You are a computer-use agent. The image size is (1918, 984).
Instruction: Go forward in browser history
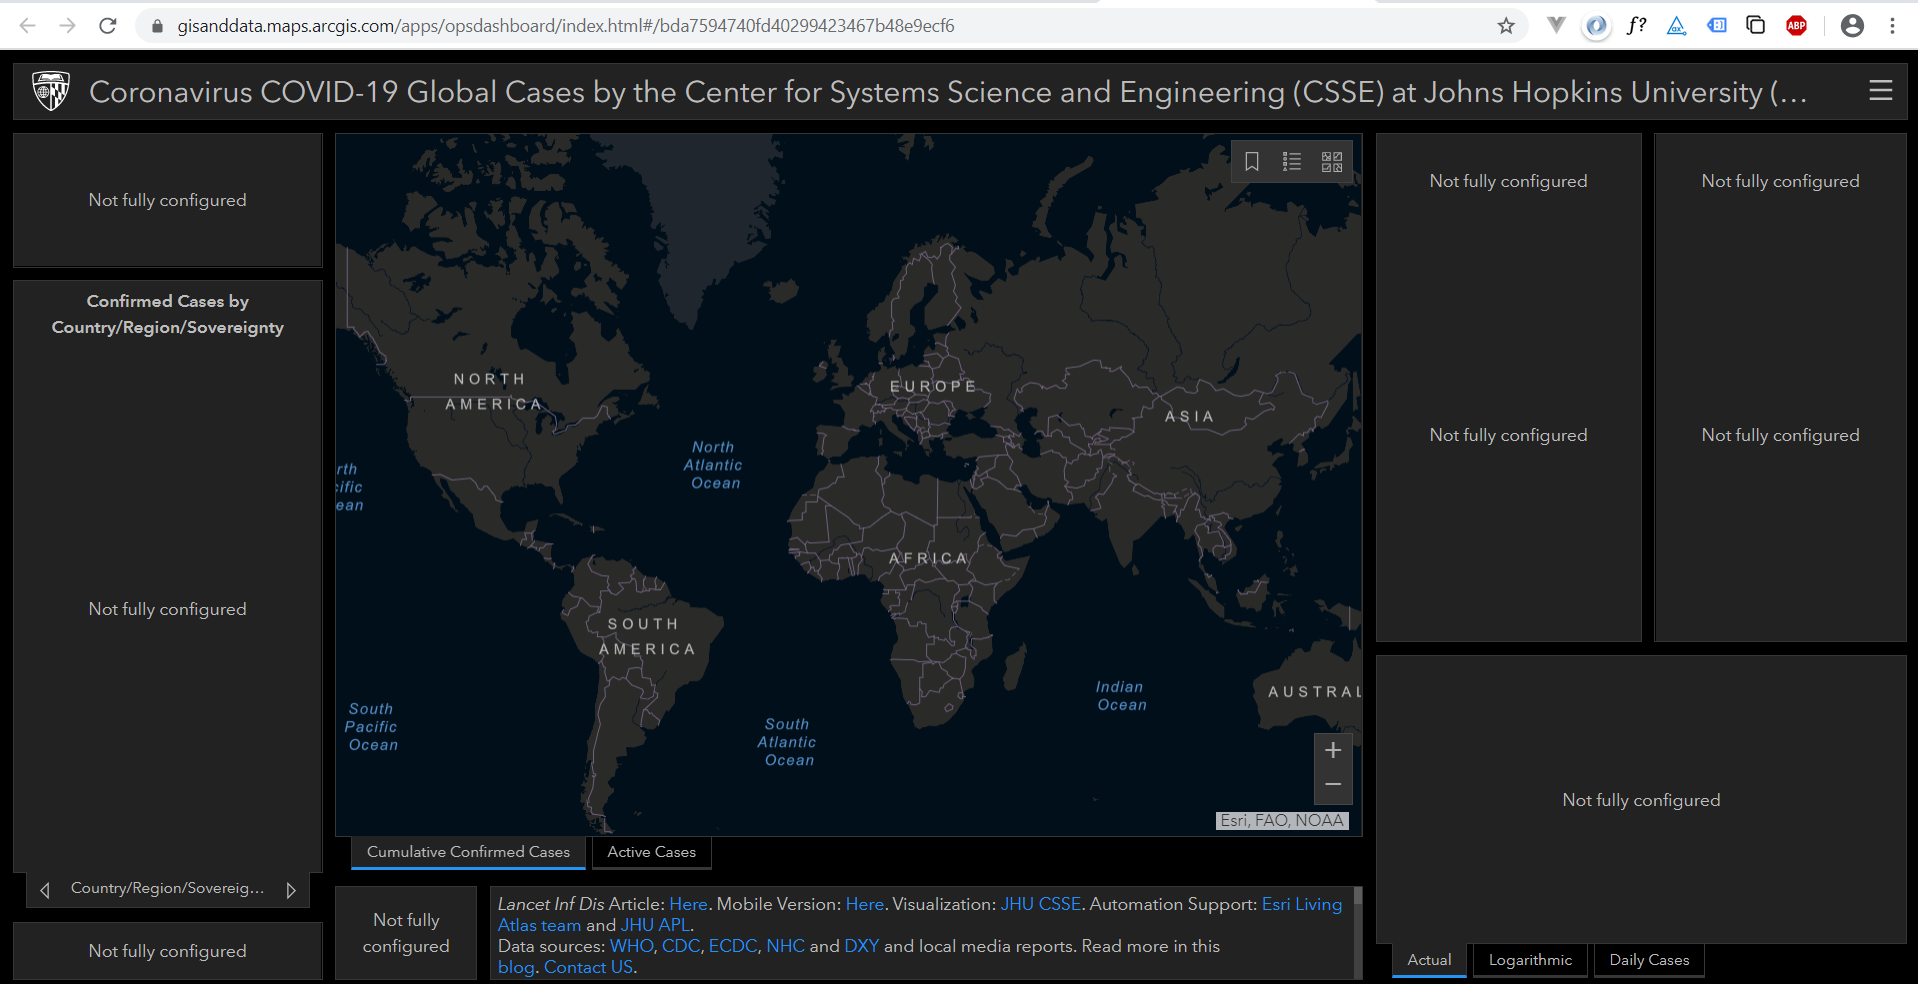67,26
